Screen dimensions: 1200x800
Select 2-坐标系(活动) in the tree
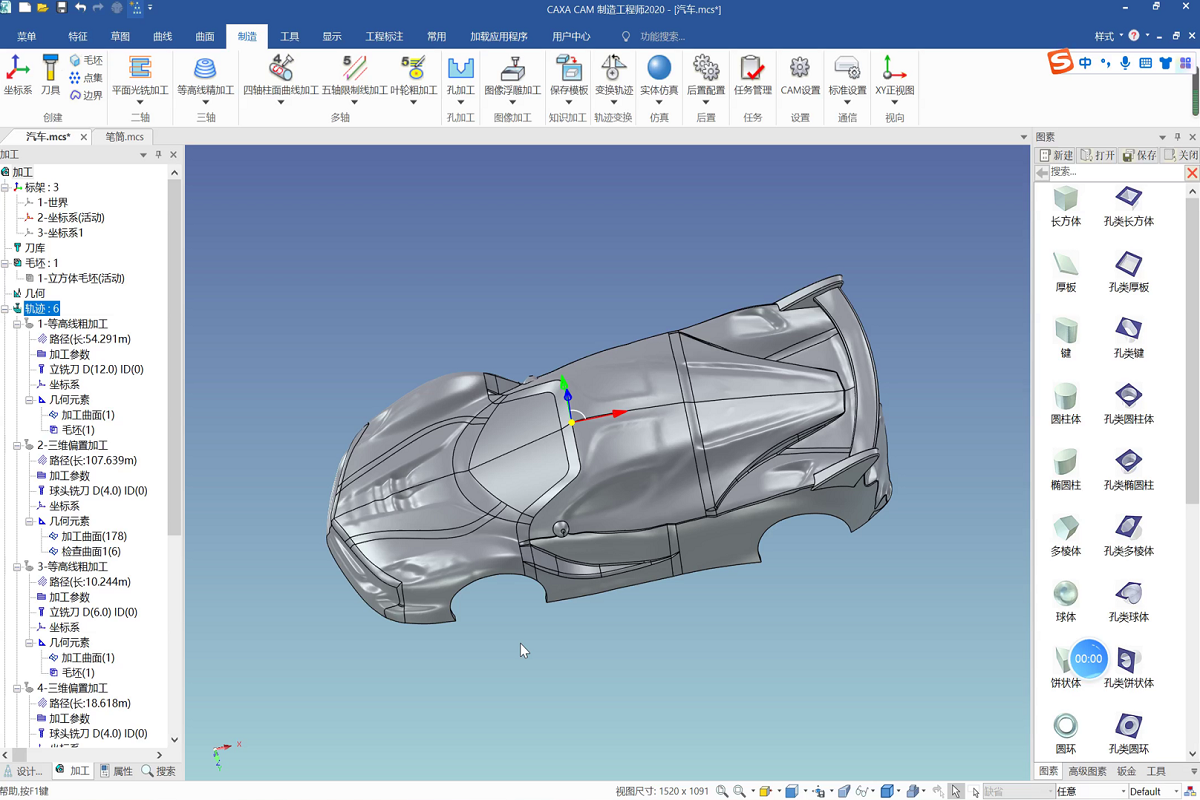click(70, 217)
